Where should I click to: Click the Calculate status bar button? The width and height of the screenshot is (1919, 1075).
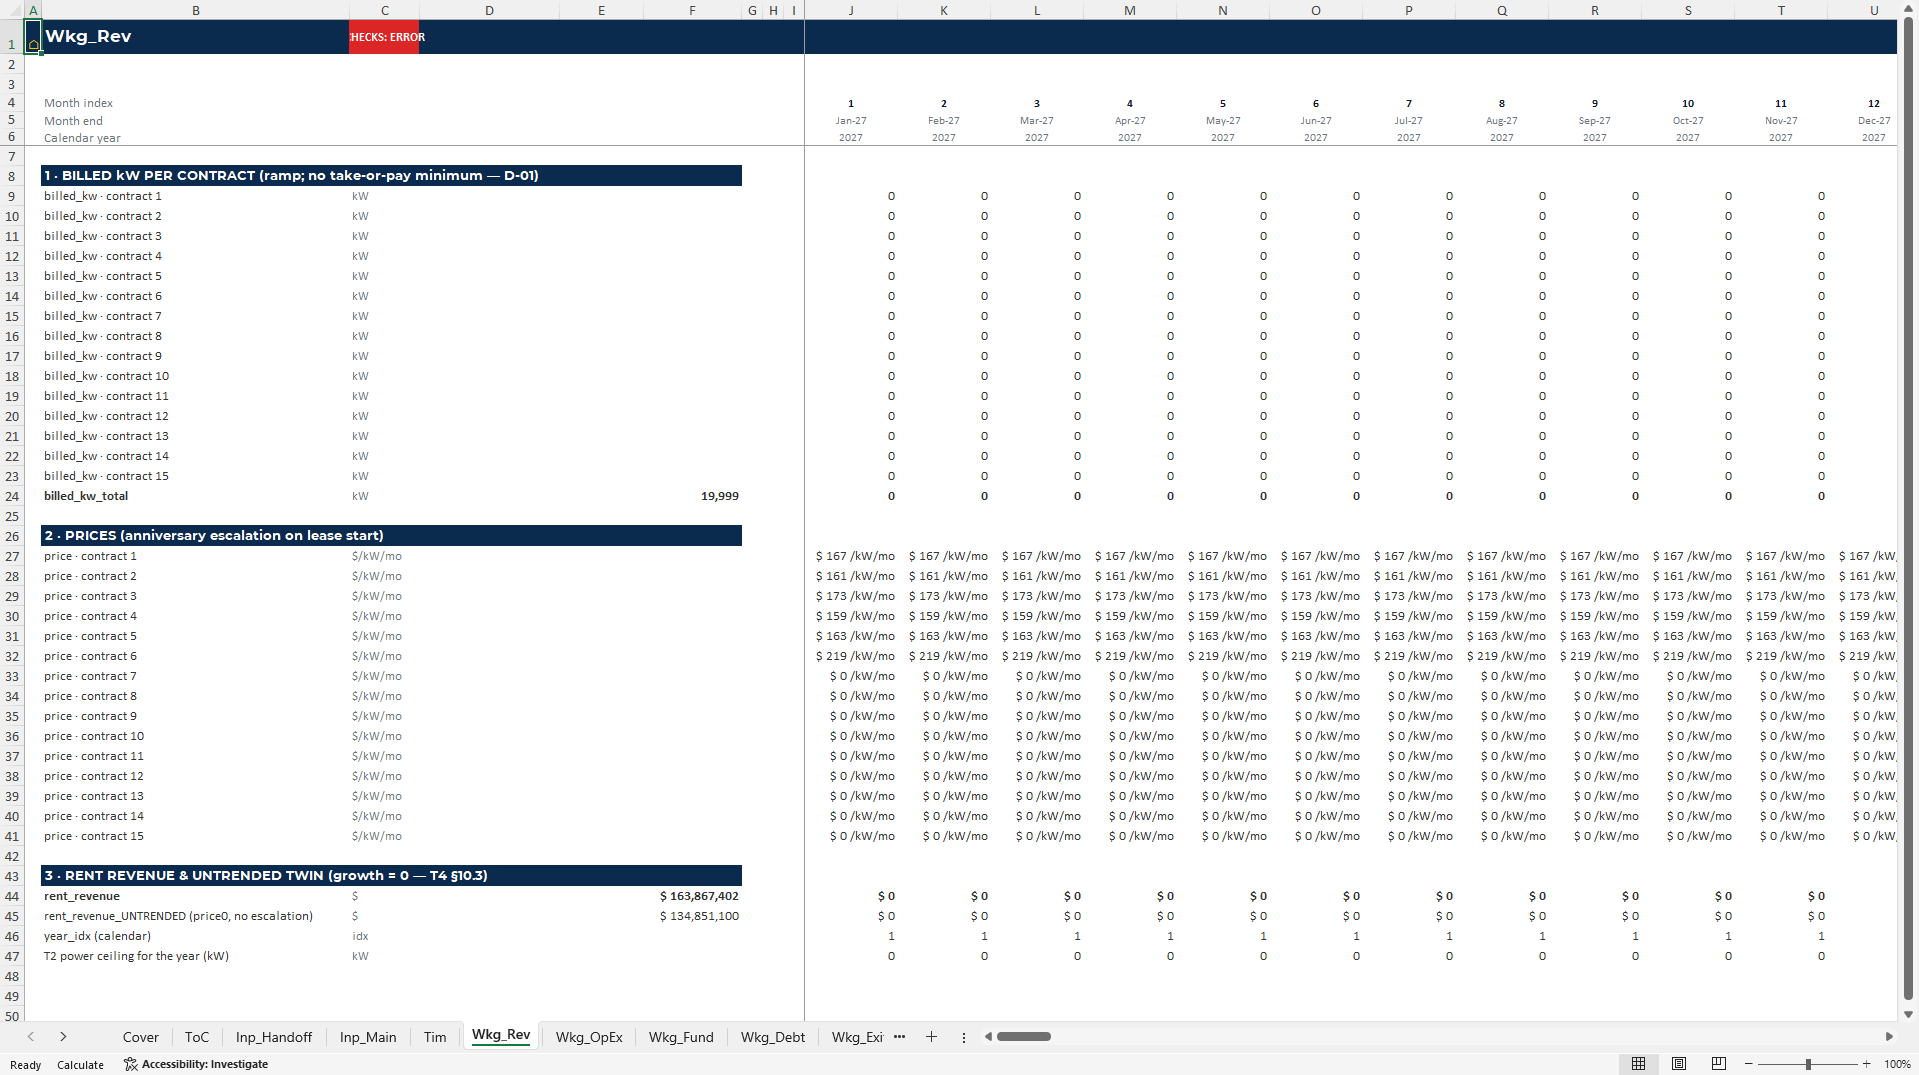point(80,1065)
